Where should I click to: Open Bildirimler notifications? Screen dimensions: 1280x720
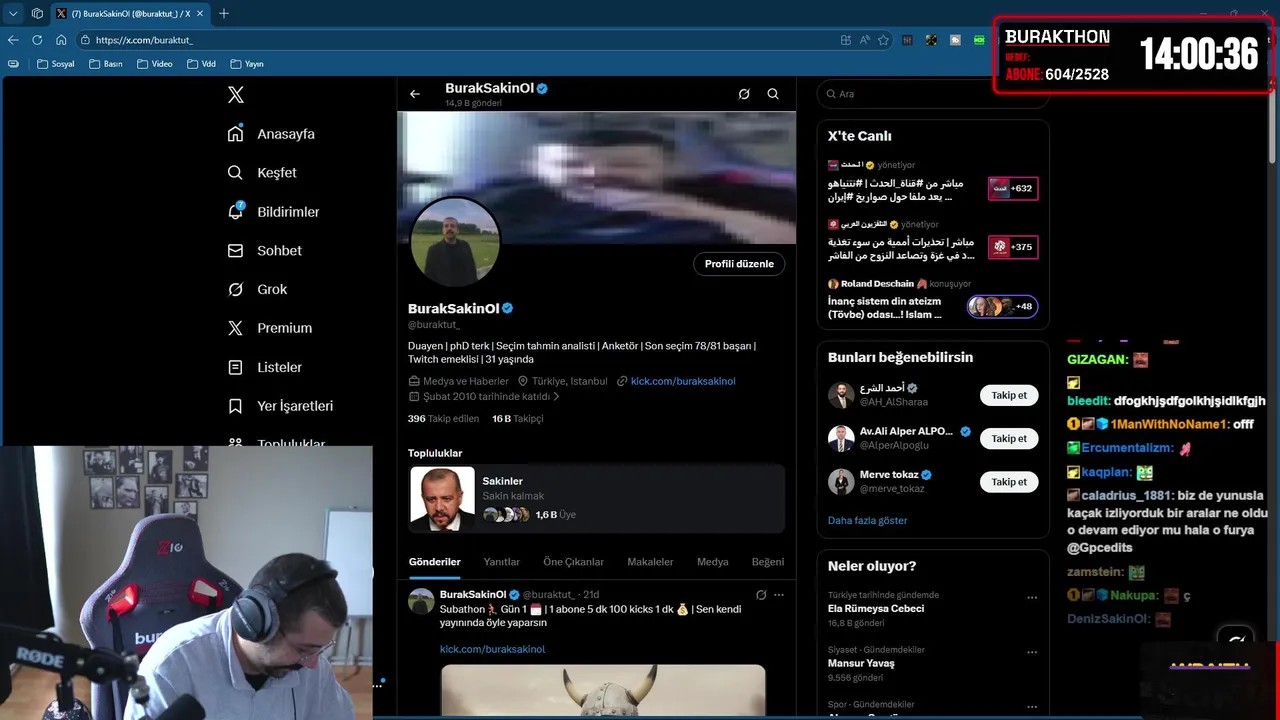[x=273, y=212]
